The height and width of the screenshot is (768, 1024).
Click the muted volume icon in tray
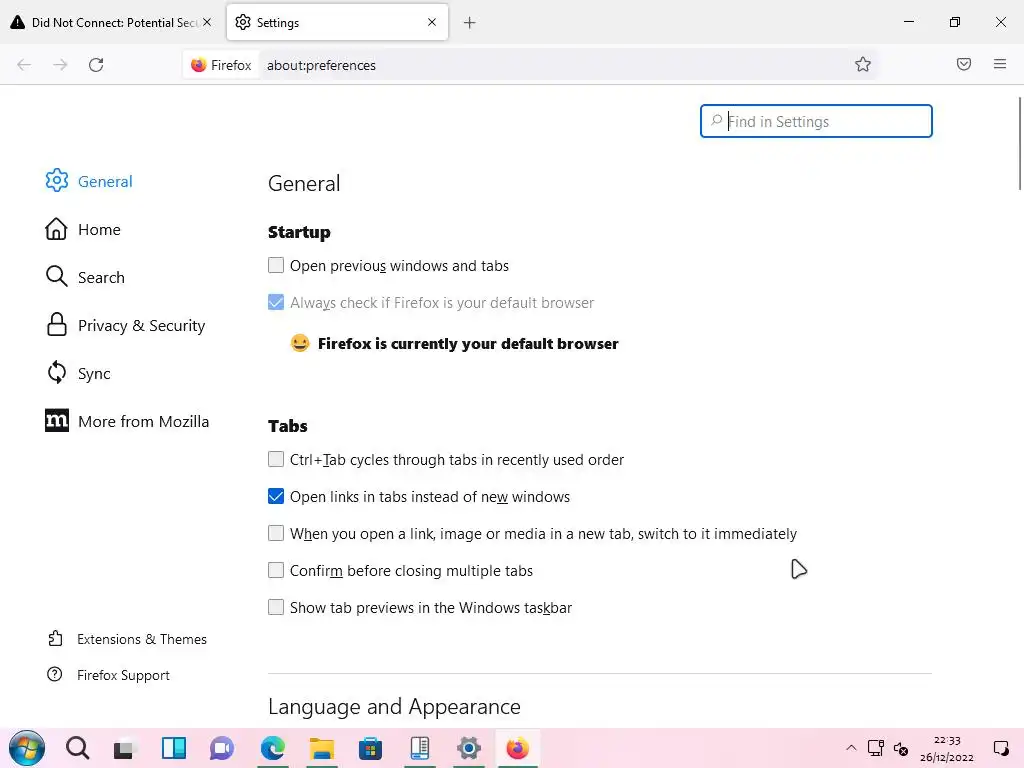[x=901, y=748]
